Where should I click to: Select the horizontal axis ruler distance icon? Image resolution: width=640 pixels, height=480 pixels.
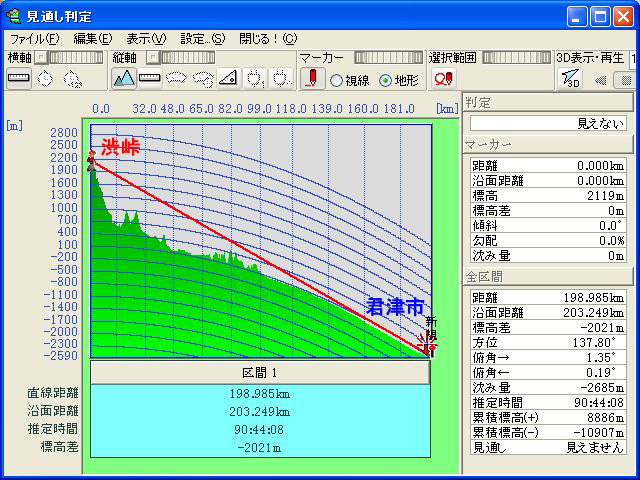point(18,78)
